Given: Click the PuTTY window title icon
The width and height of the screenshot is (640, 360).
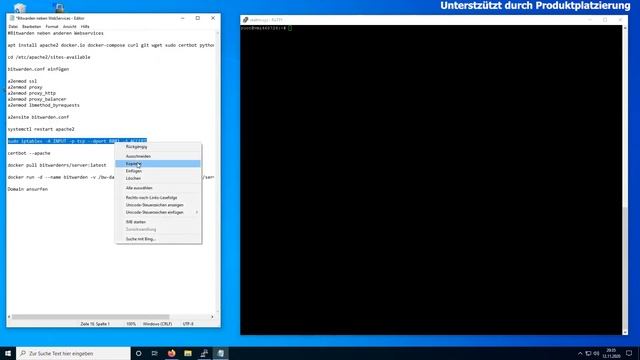Looking at the screenshot, I should [245, 20].
